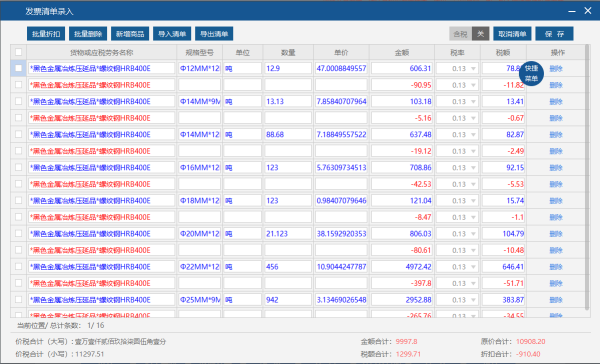Open the 快捷菜单 round shortcut button
This screenshot has width=600, height=364.
[x=531, y=73]
